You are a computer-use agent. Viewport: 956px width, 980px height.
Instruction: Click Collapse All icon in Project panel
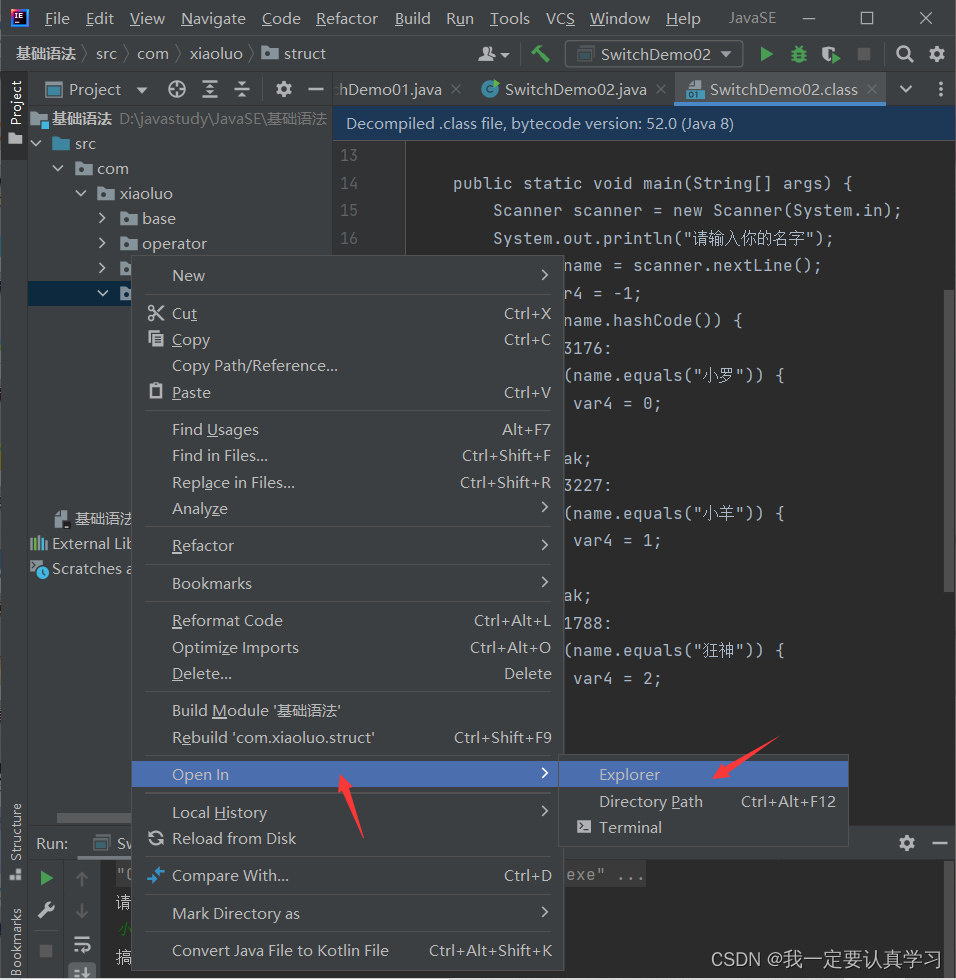tap(242, 89)
